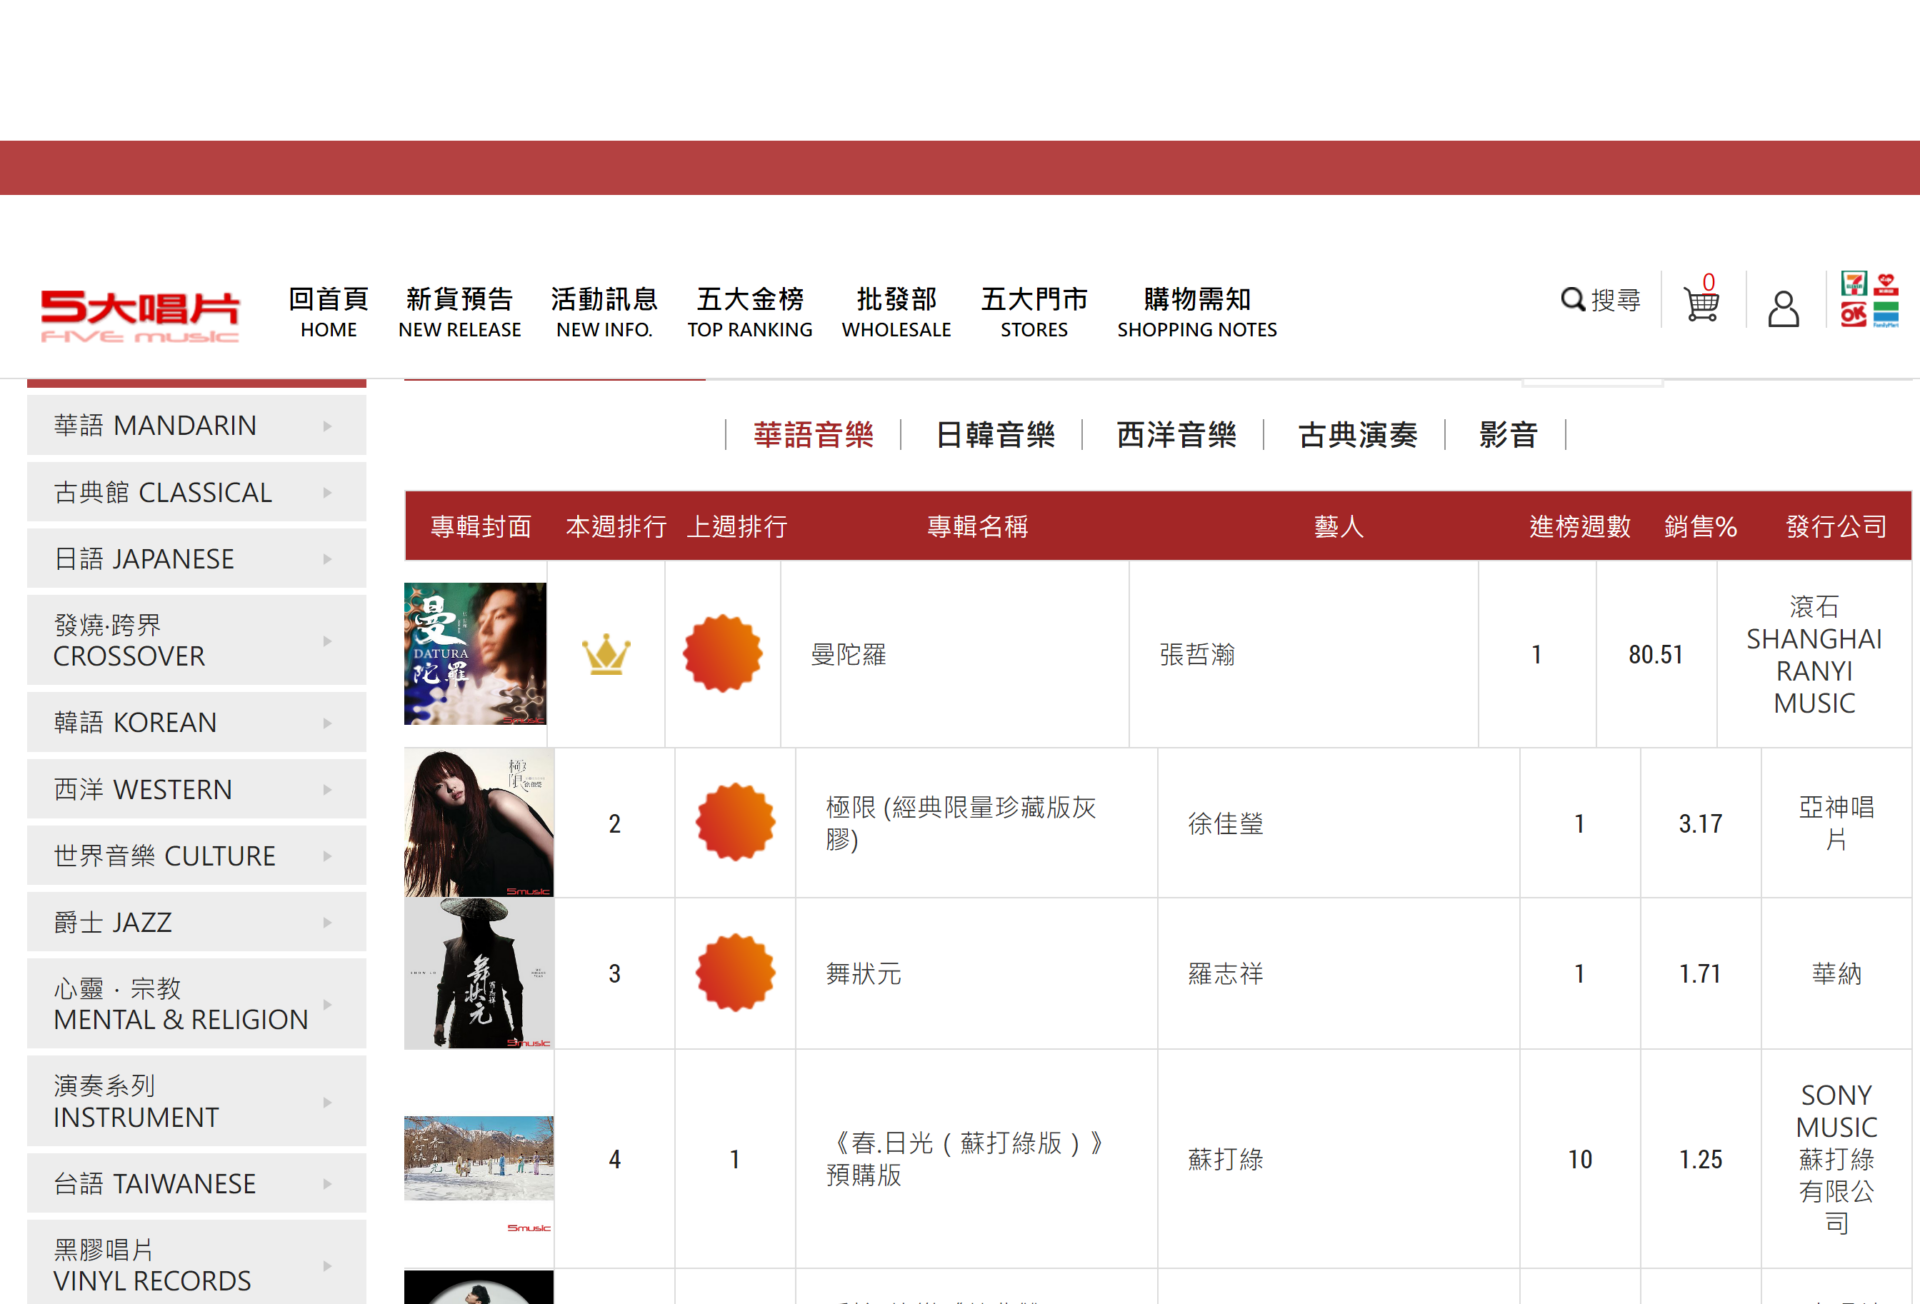The height and width of the screenshot is (1304, 1920).
Task: Open the 五大金榜 TOP RANKING menu
Action: pyautogui.click(x=749, y=313)
